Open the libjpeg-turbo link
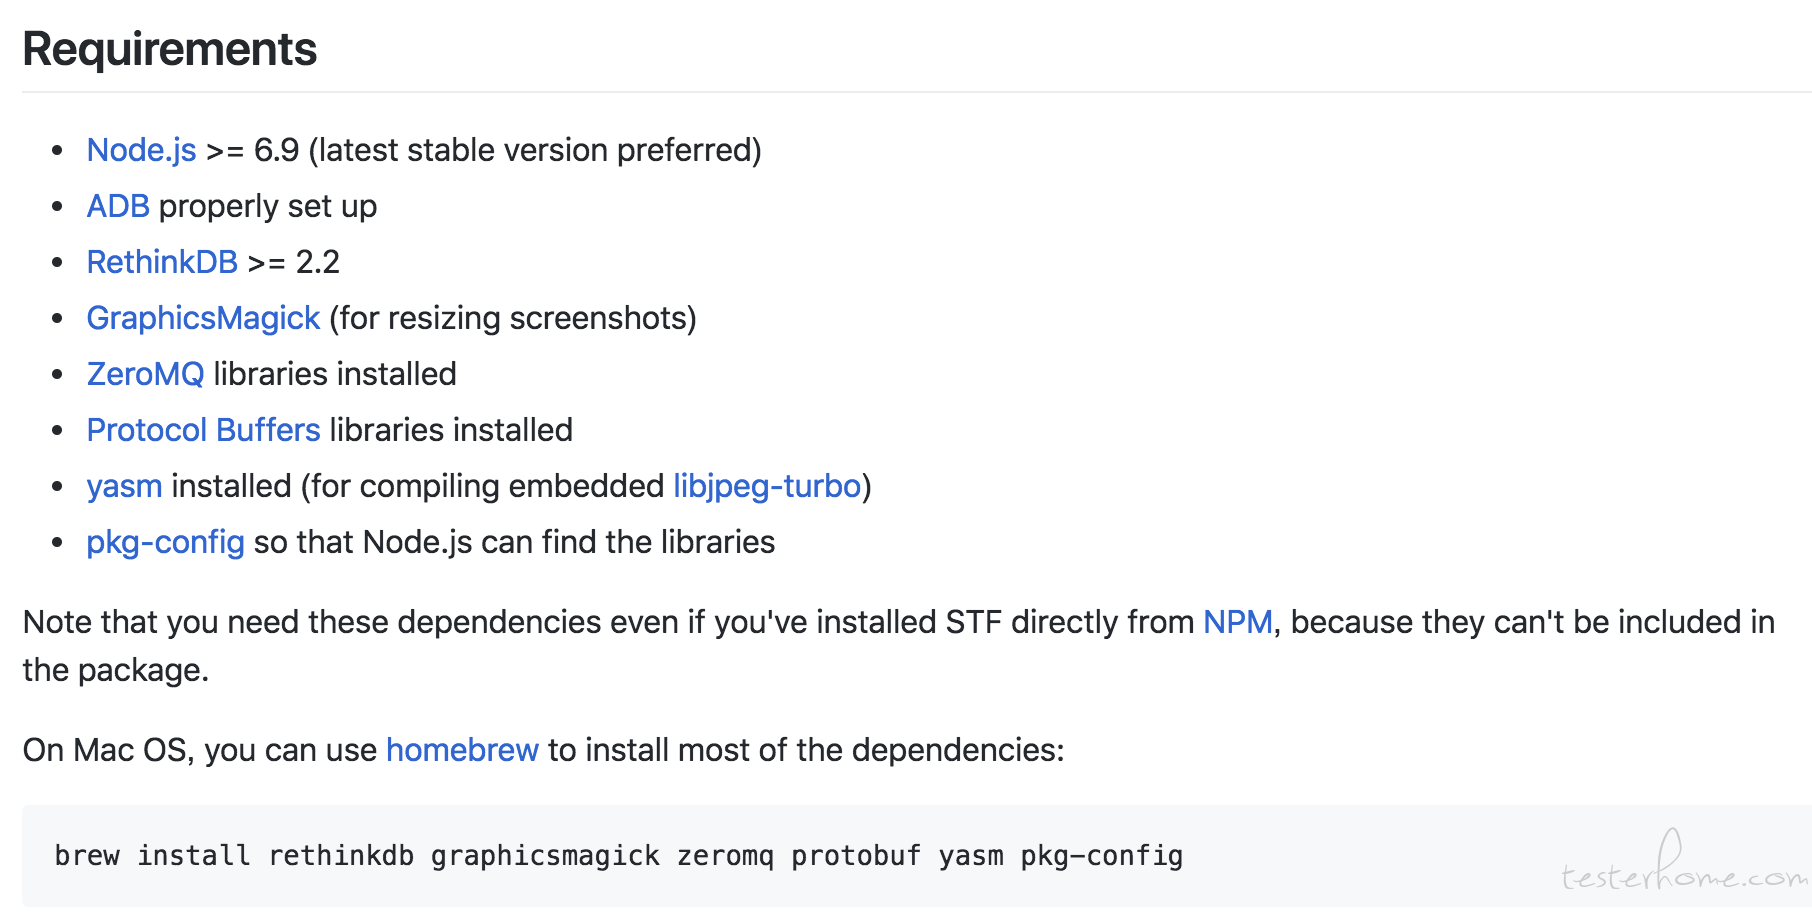Viewport: 1812px width, 914px height. [x=767, y=486]
